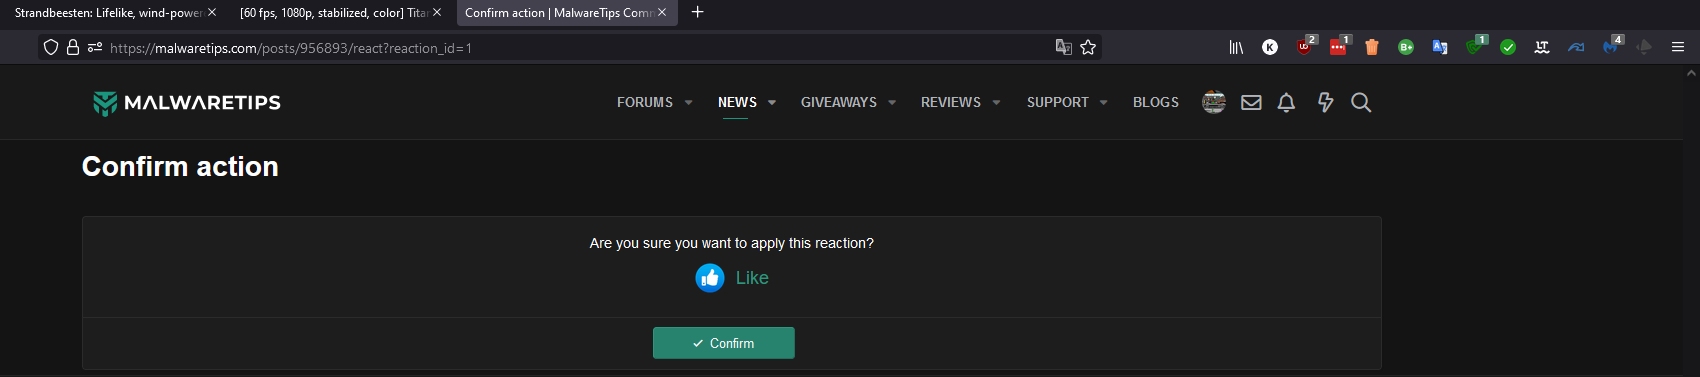
Task: Open the inbox envelope icon
Action: coord(1251,102)
